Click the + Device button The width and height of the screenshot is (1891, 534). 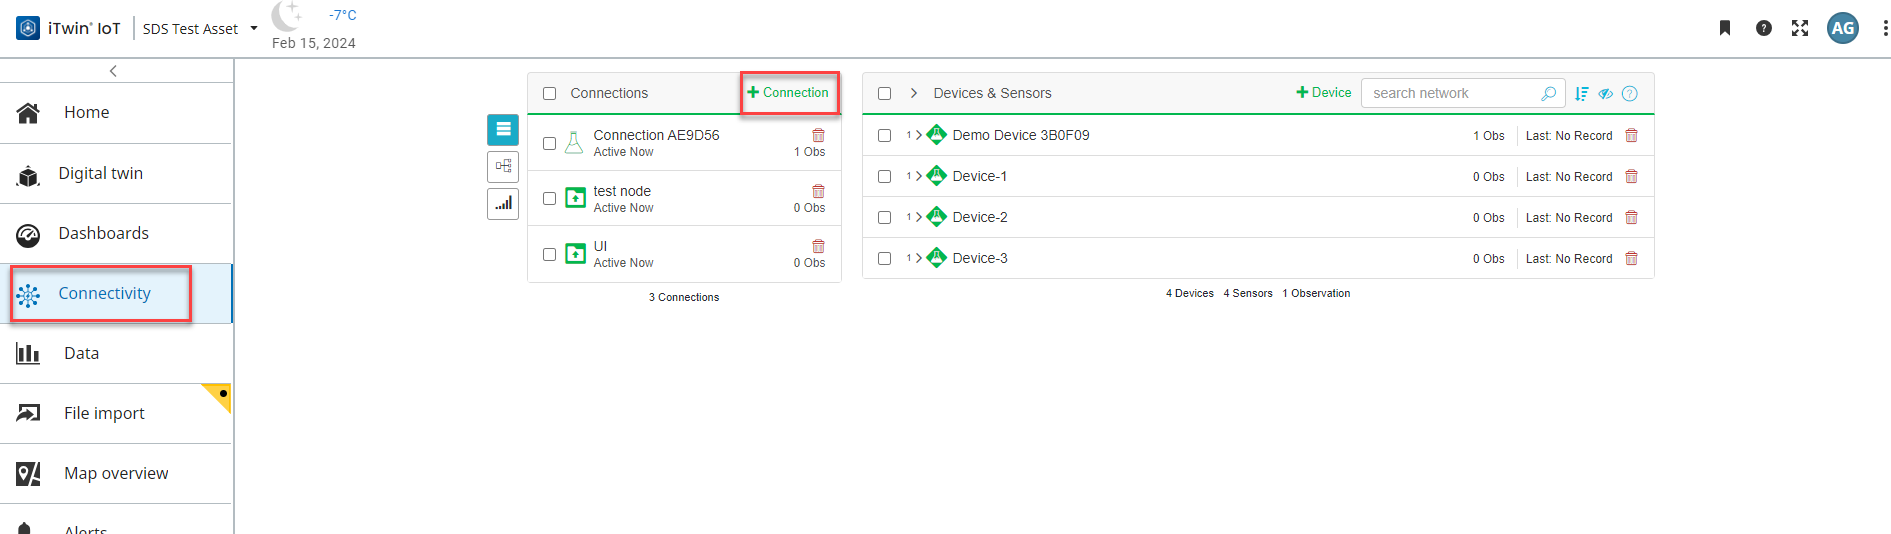point(1323,92)
